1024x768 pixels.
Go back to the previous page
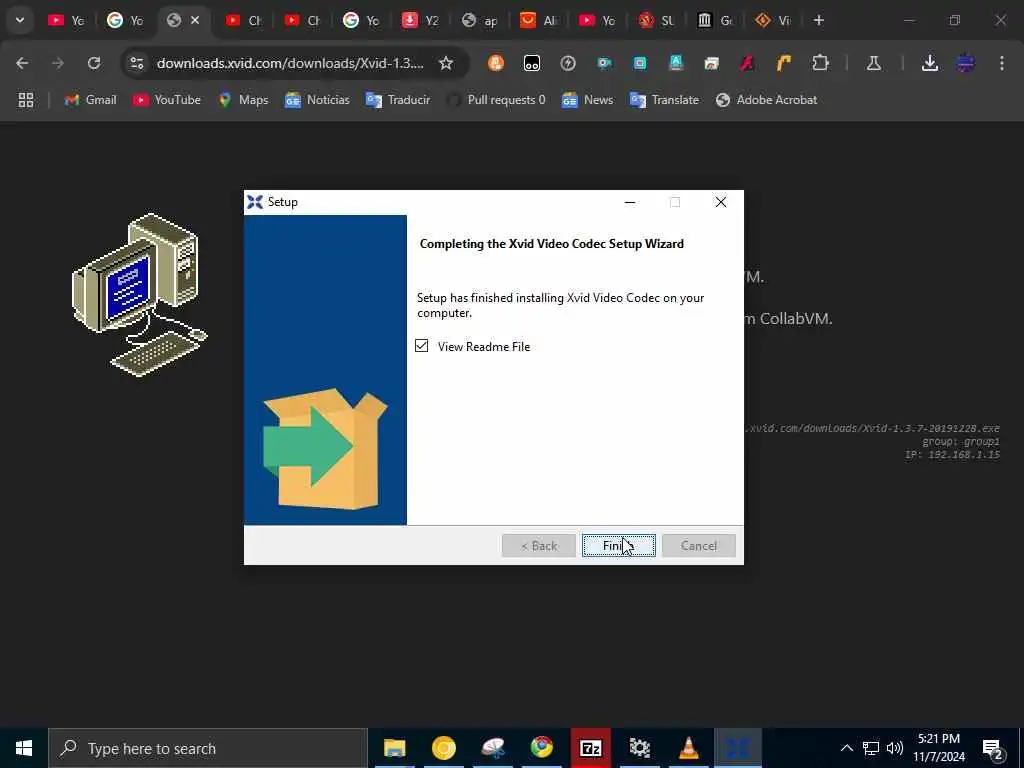point(22,63)
